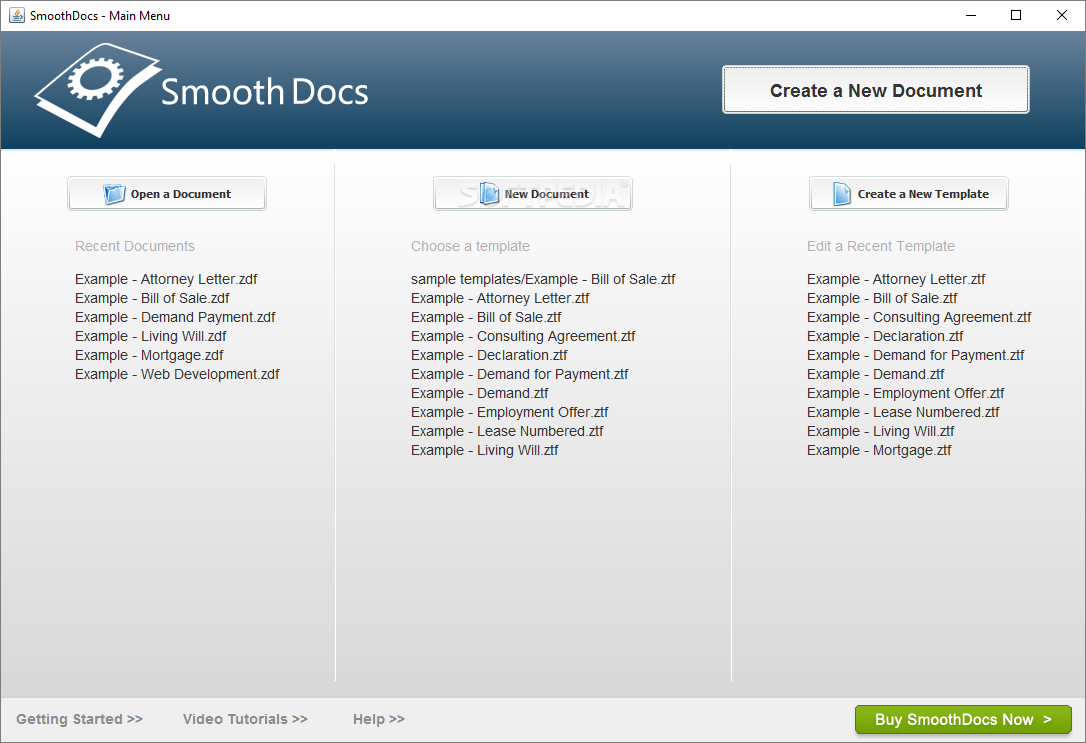The width and height of the screenshot is (1086, 743).
Task: Choose template Example - Employment Offer.ztf in middle column
Action: click(x=510, y=413)
